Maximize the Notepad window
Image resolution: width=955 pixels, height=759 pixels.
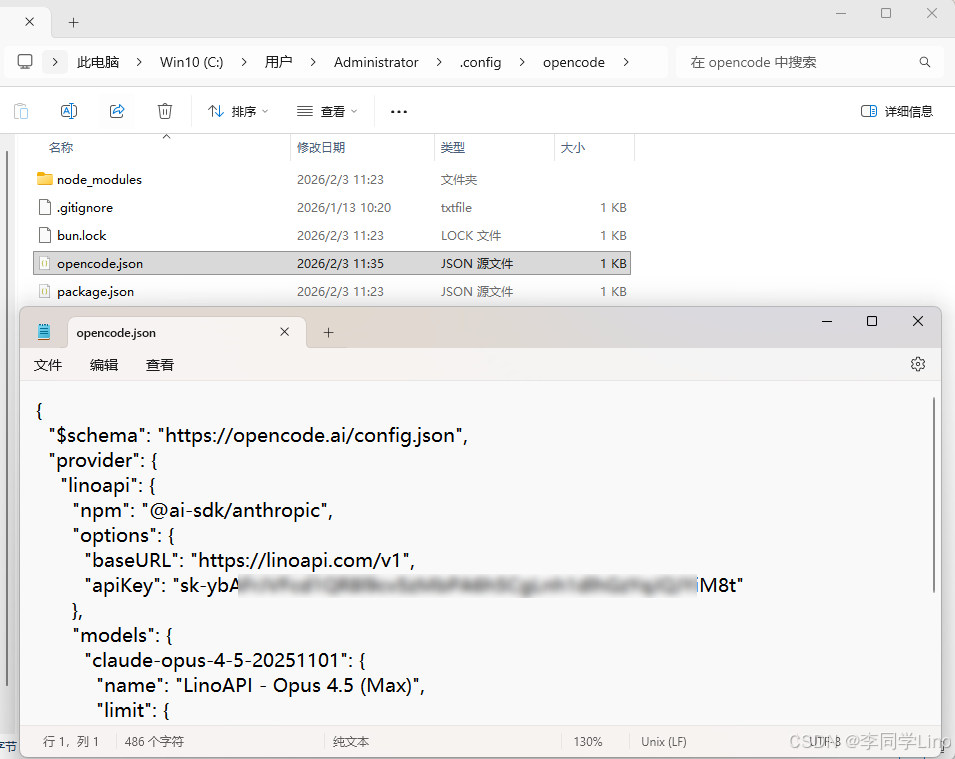pos(872,321)
